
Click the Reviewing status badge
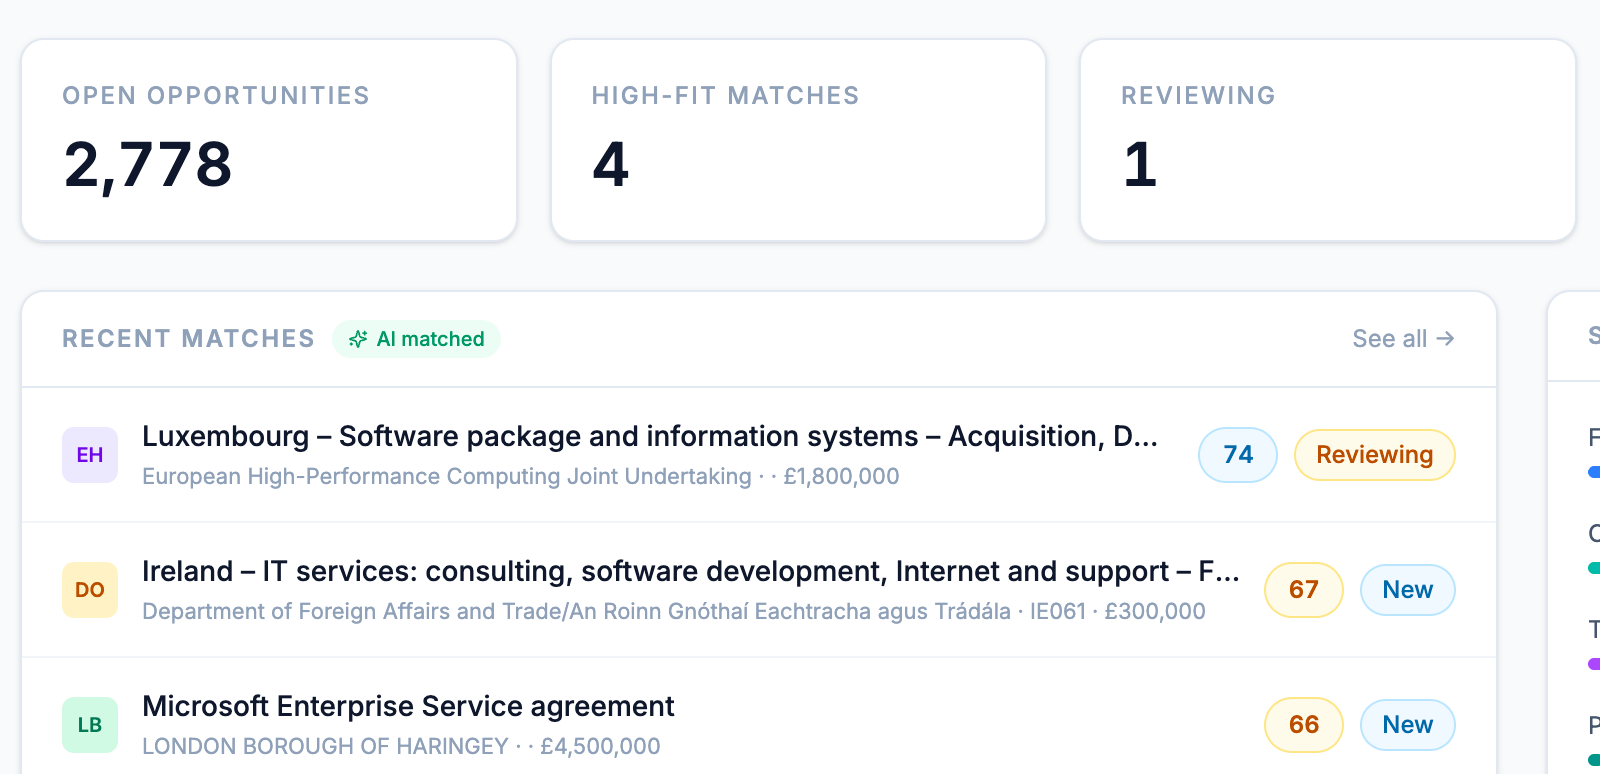pos(1375,455)
